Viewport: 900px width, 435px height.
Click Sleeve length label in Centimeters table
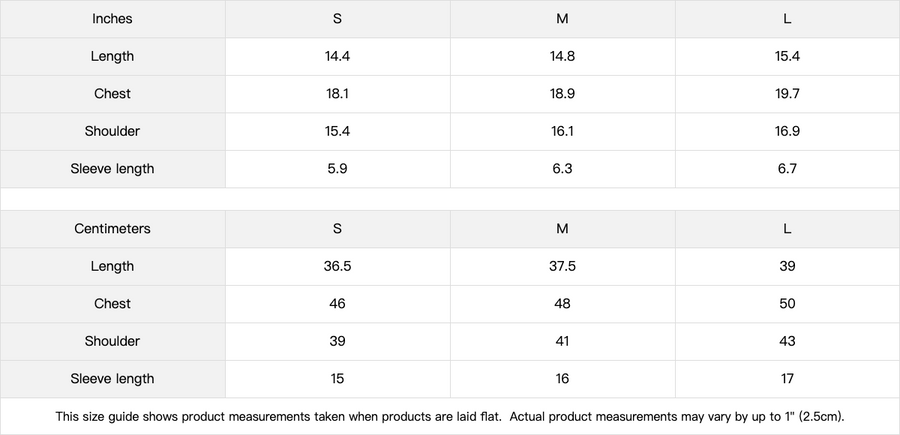click(112, 379)
